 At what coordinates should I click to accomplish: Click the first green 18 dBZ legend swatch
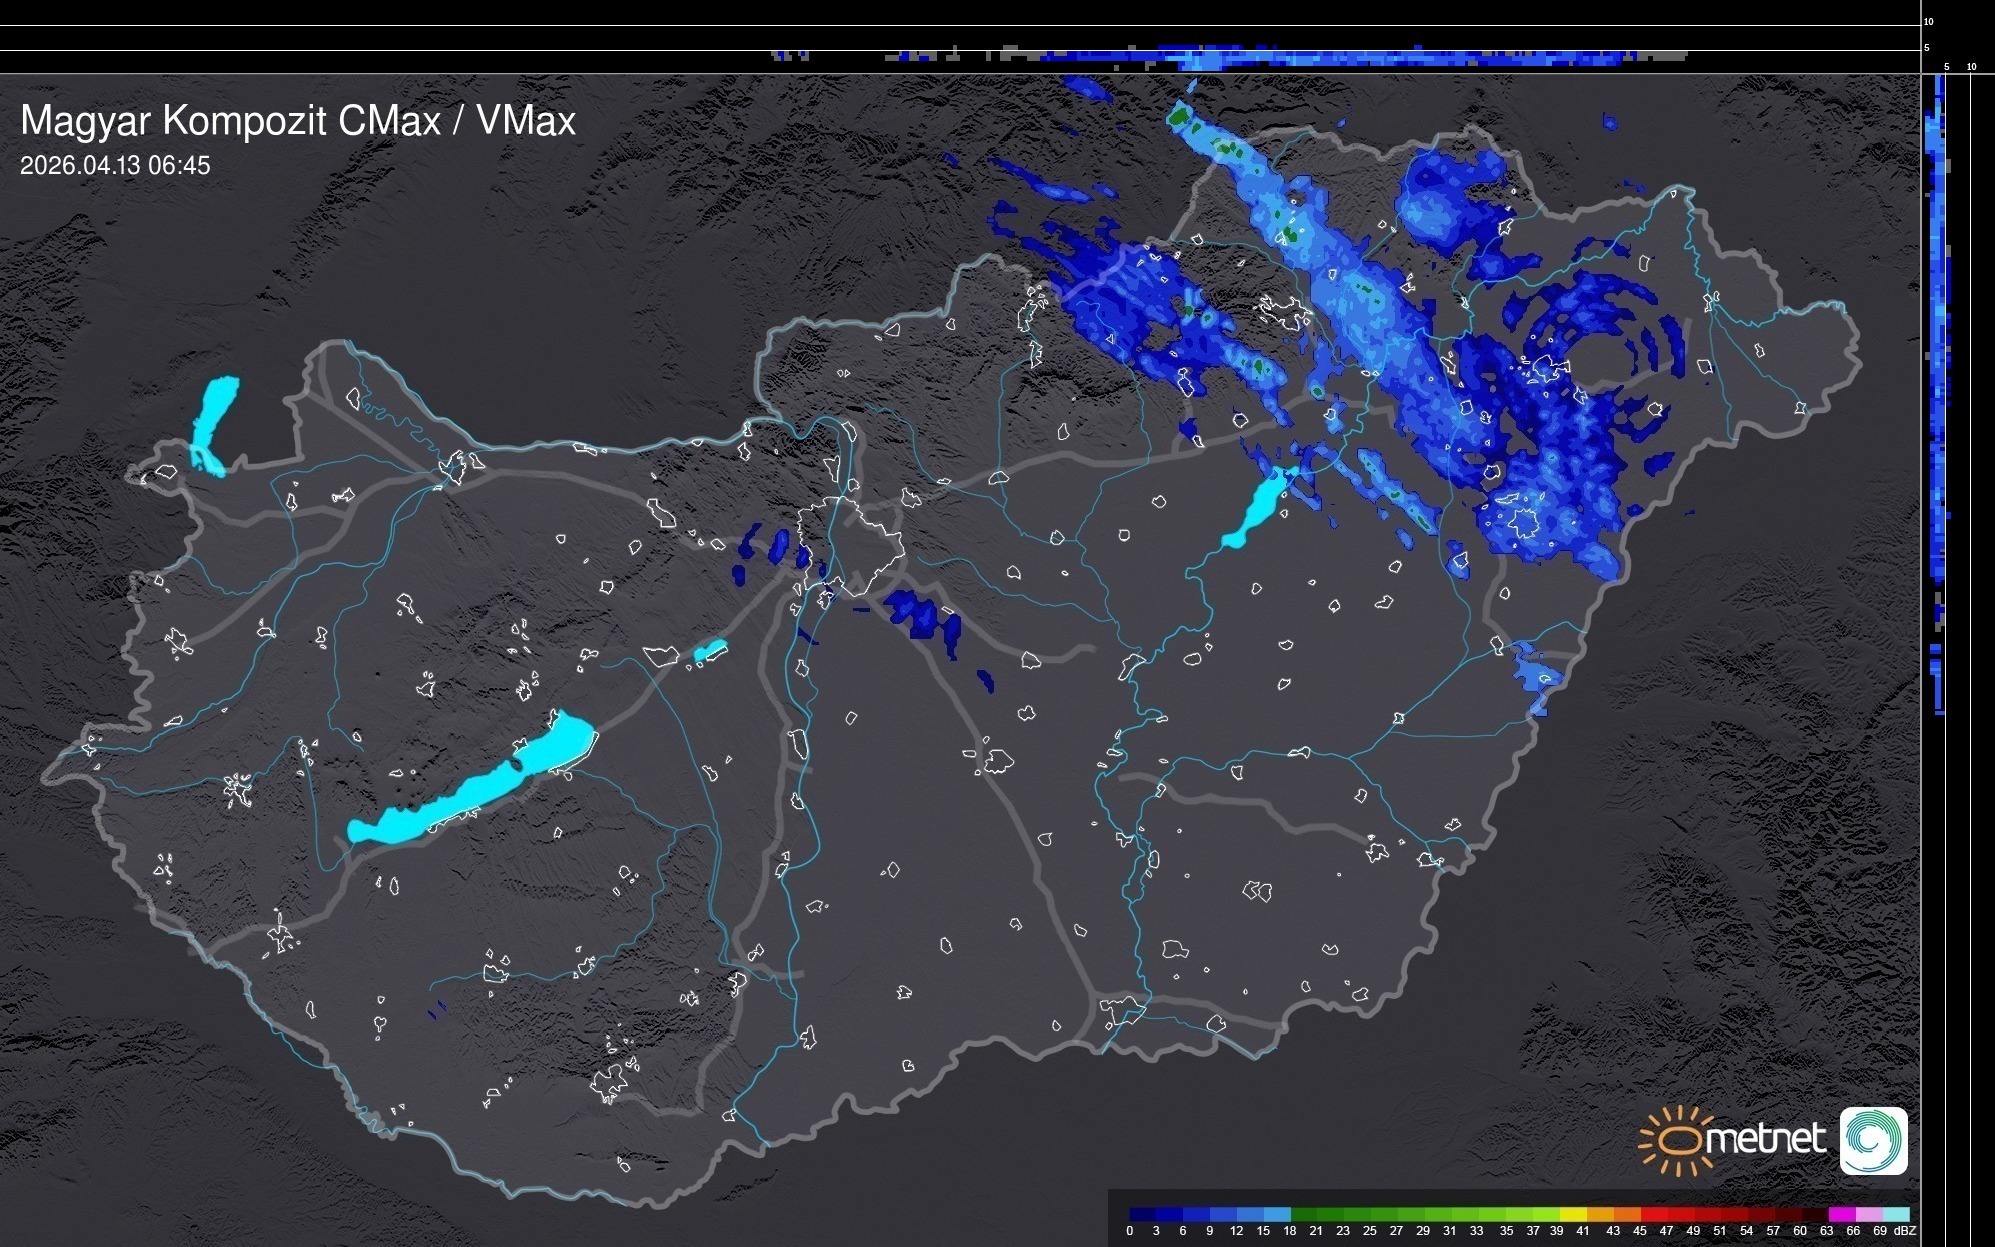click(1303, 1214)
